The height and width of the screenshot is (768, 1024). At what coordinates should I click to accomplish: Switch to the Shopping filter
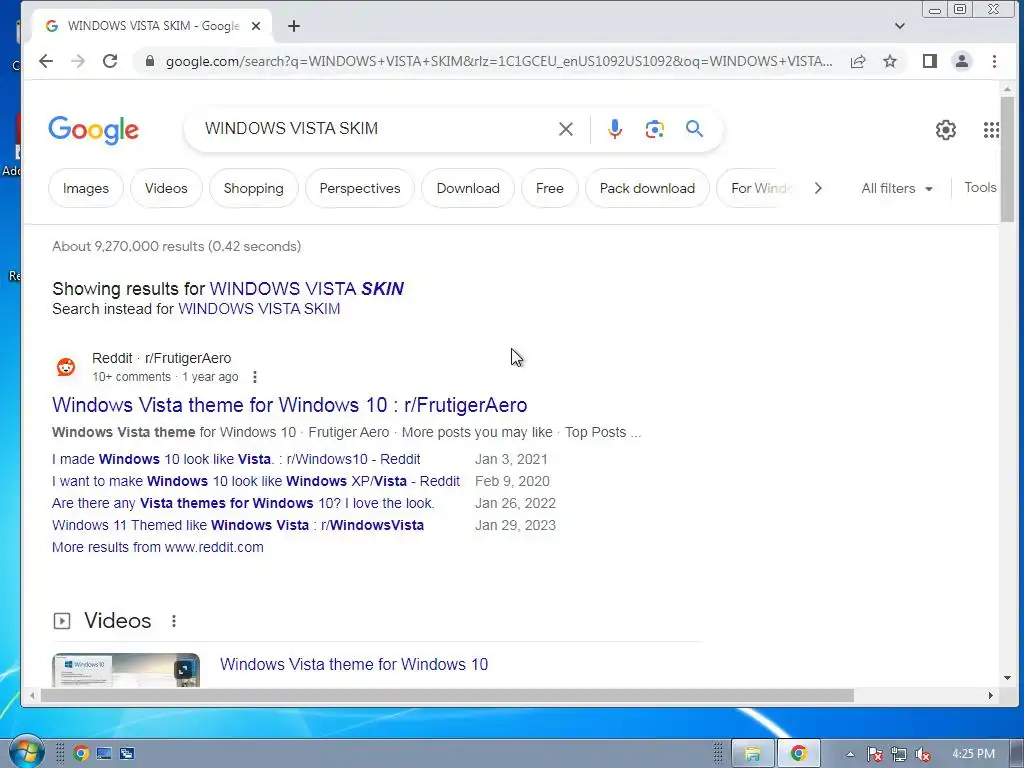253,188
